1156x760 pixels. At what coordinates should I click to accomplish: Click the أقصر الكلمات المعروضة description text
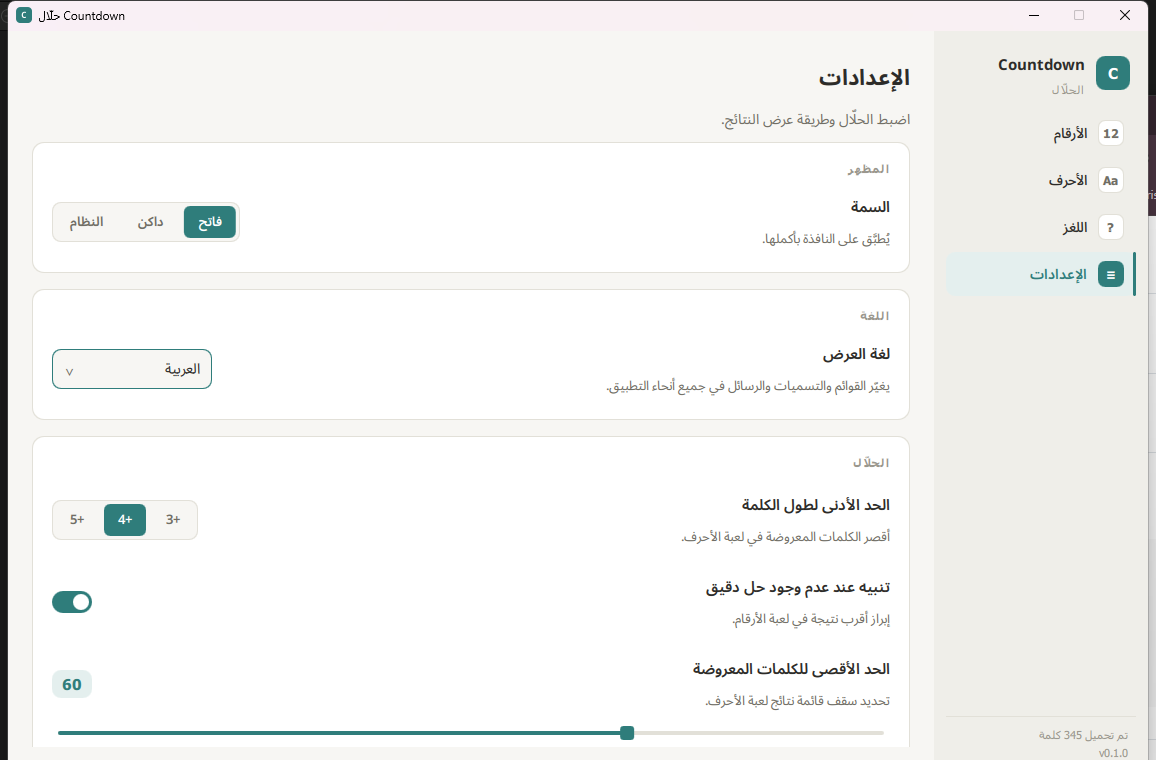tap(785, 537)
